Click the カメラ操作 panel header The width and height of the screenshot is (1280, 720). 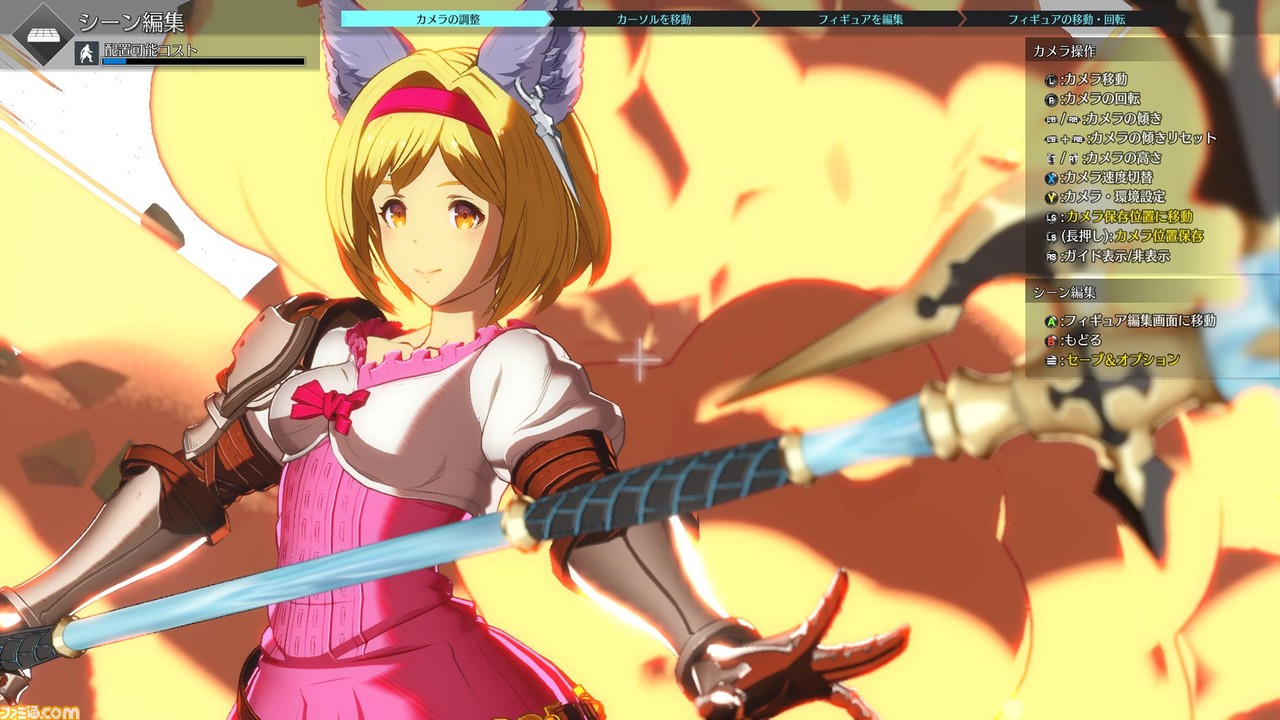[x=1066, y=51]
